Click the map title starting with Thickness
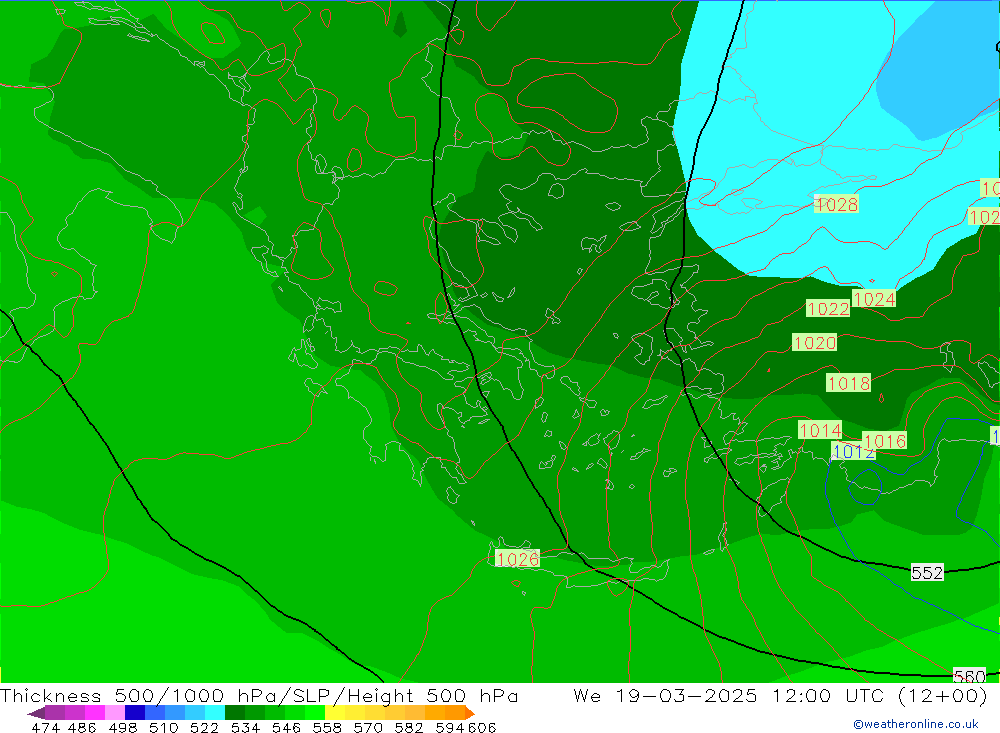 click(259, 695)
